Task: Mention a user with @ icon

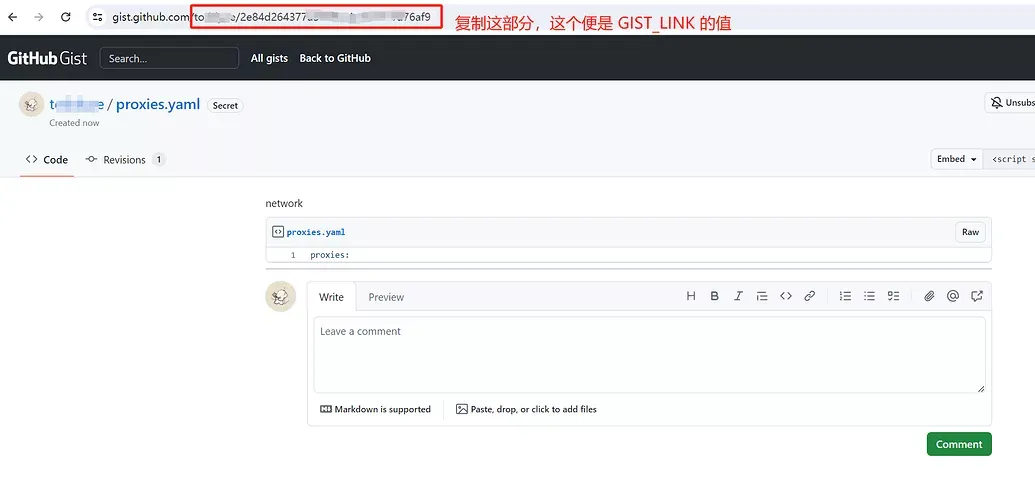Action: click(x=953, y=296)
